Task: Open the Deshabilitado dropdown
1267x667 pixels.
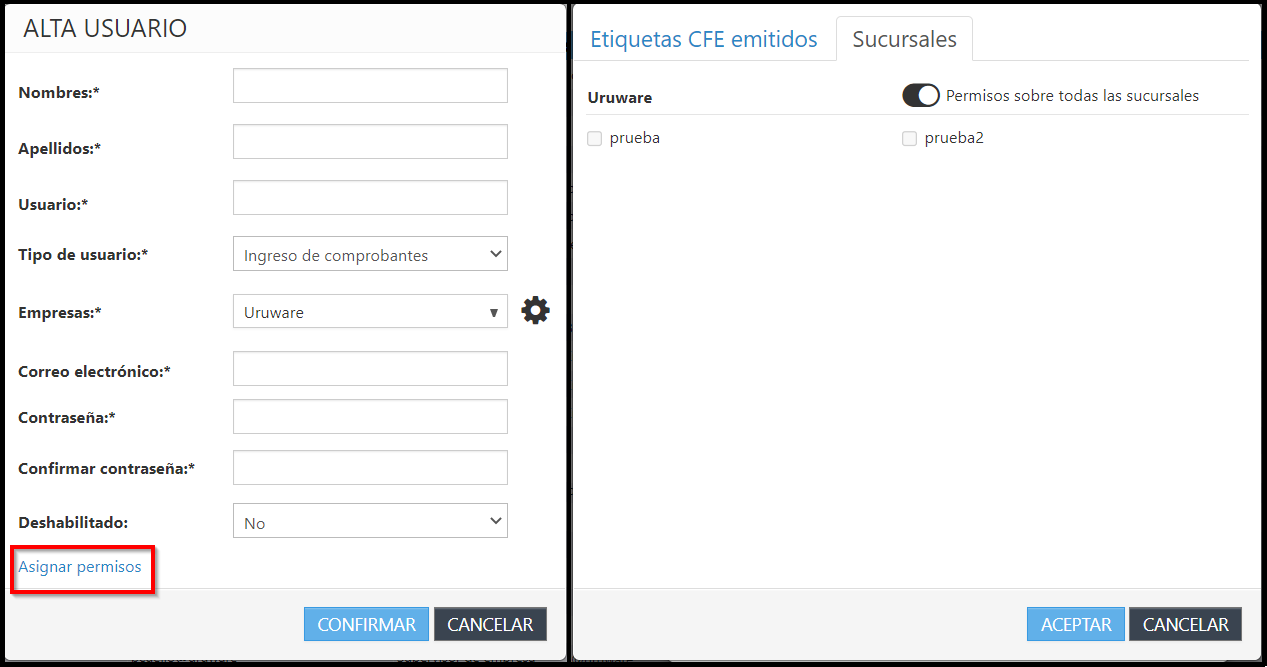Action: [370, 521]
